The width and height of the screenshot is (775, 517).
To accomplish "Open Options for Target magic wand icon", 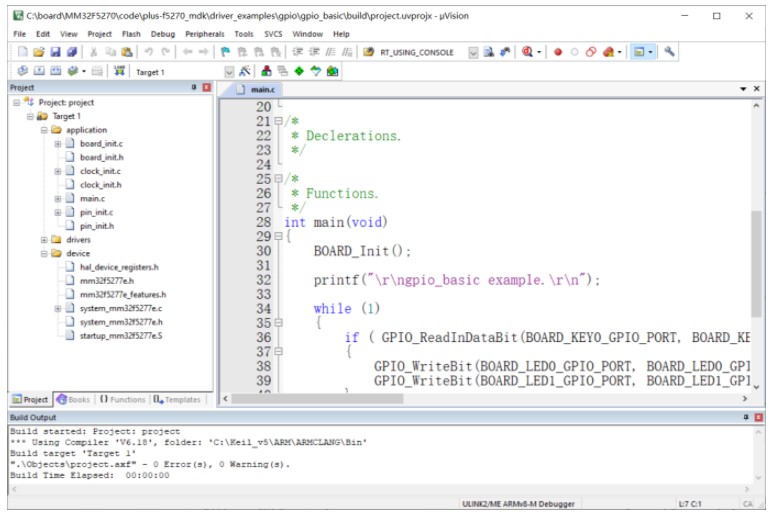I will tap(244, 71).
